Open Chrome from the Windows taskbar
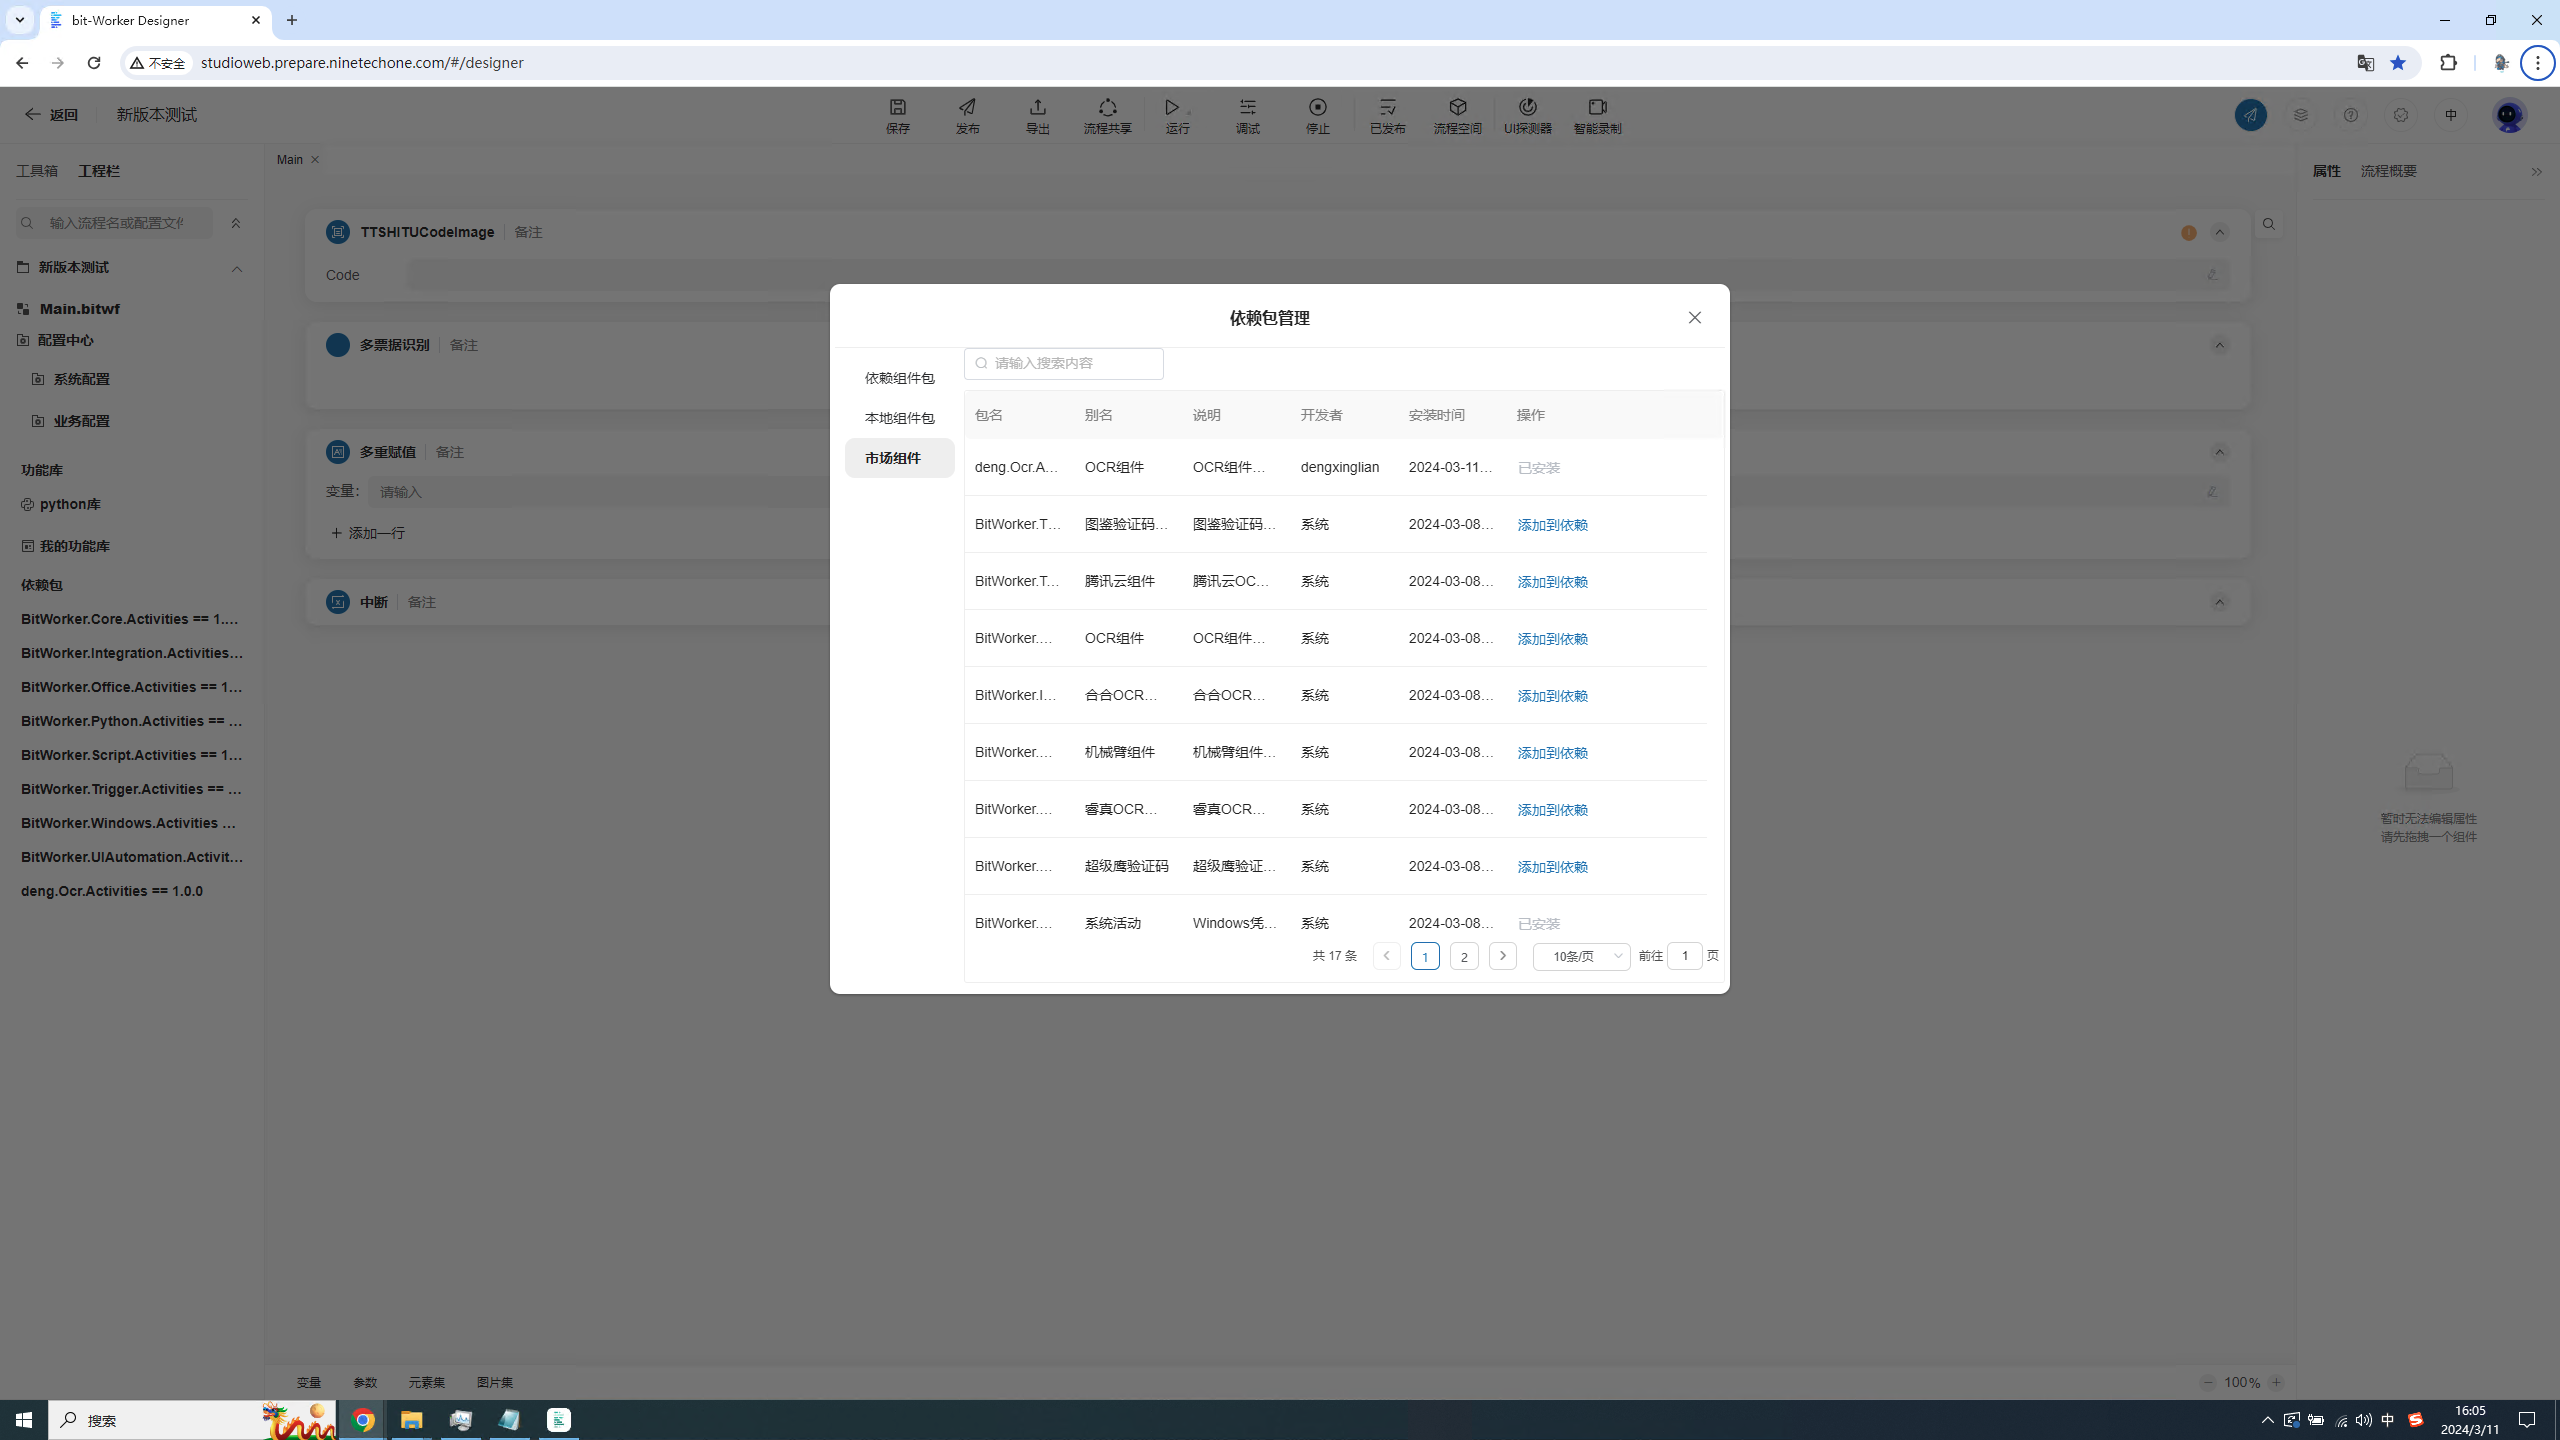Viewport: 2560px width, 1440px height. pos(363,1420)
